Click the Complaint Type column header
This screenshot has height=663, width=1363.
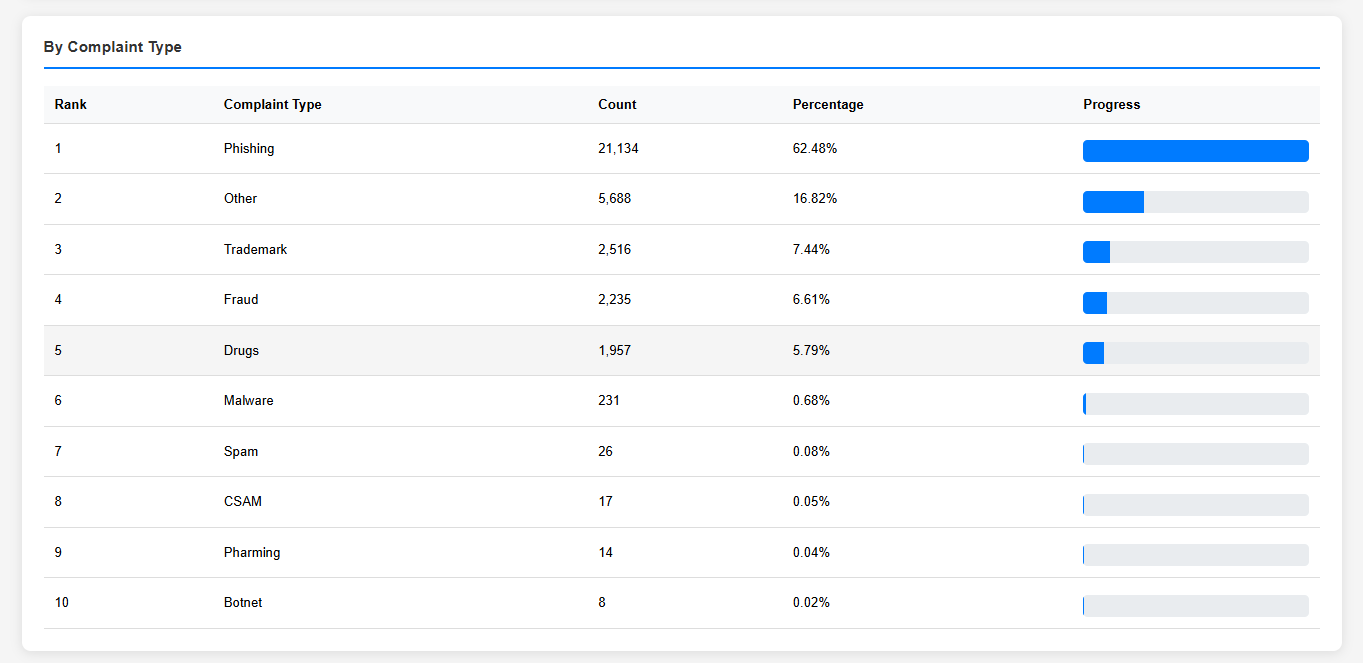tap(272, 105)
